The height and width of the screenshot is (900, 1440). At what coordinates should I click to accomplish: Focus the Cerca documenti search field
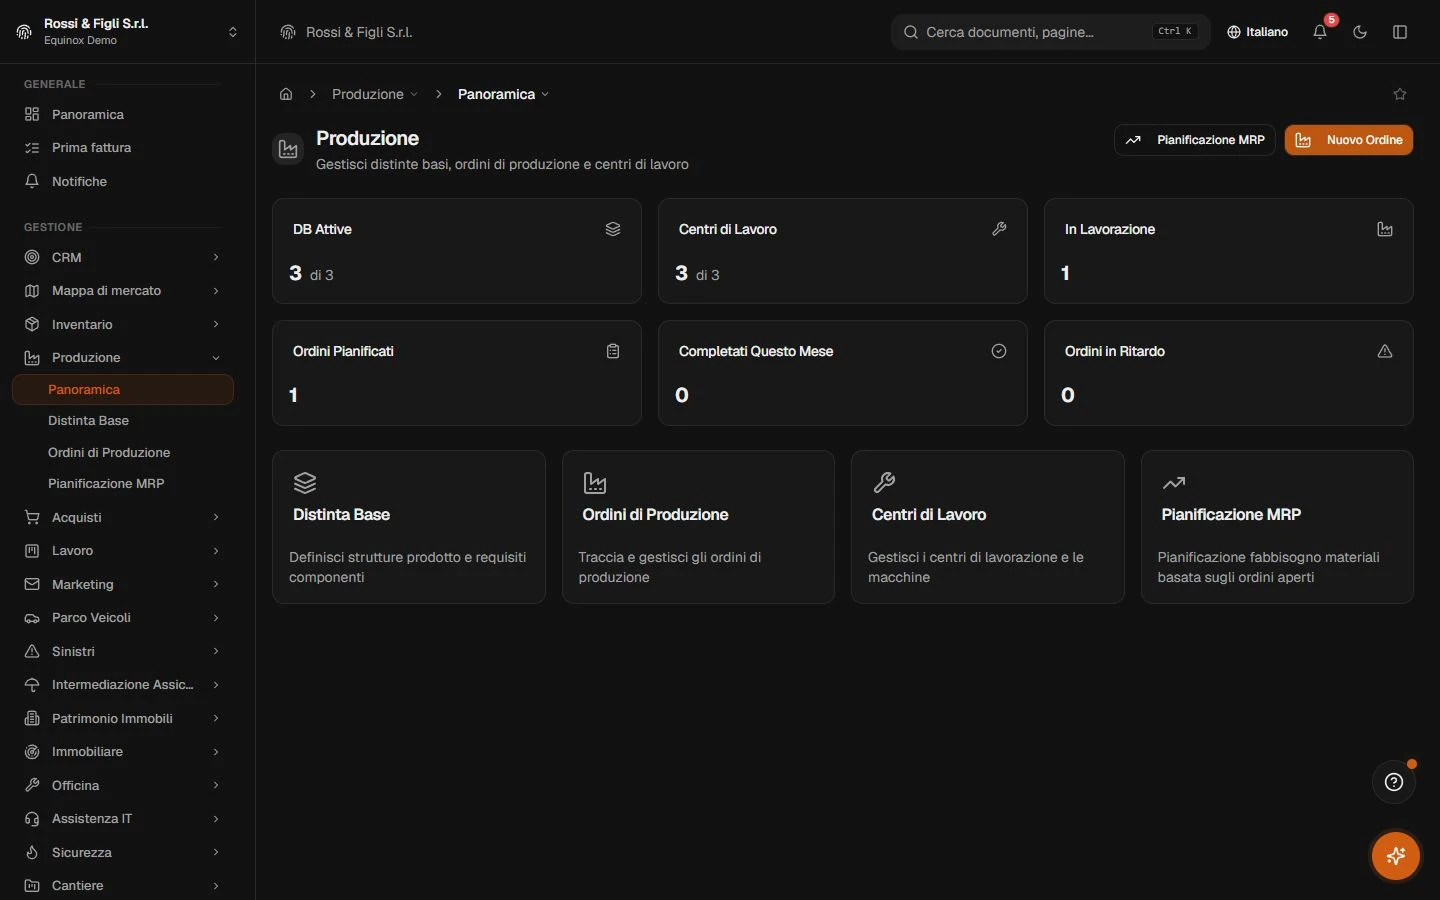[1050, 32]
